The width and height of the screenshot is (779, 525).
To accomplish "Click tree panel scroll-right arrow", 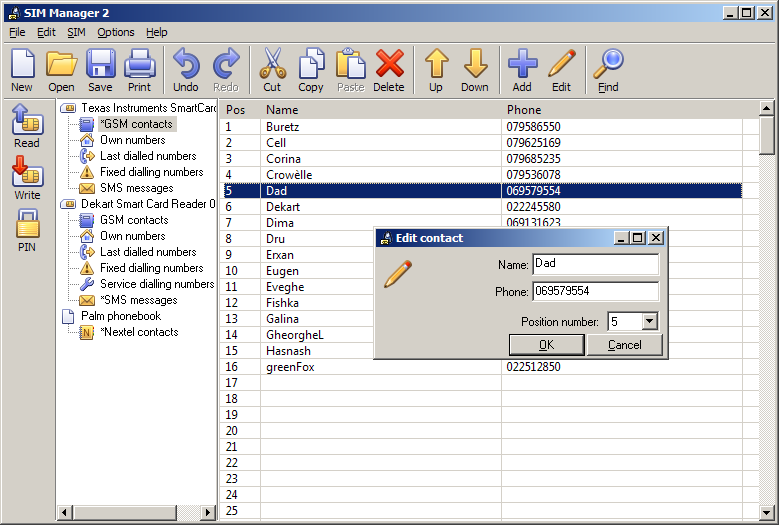I will [x=208, y=512].
